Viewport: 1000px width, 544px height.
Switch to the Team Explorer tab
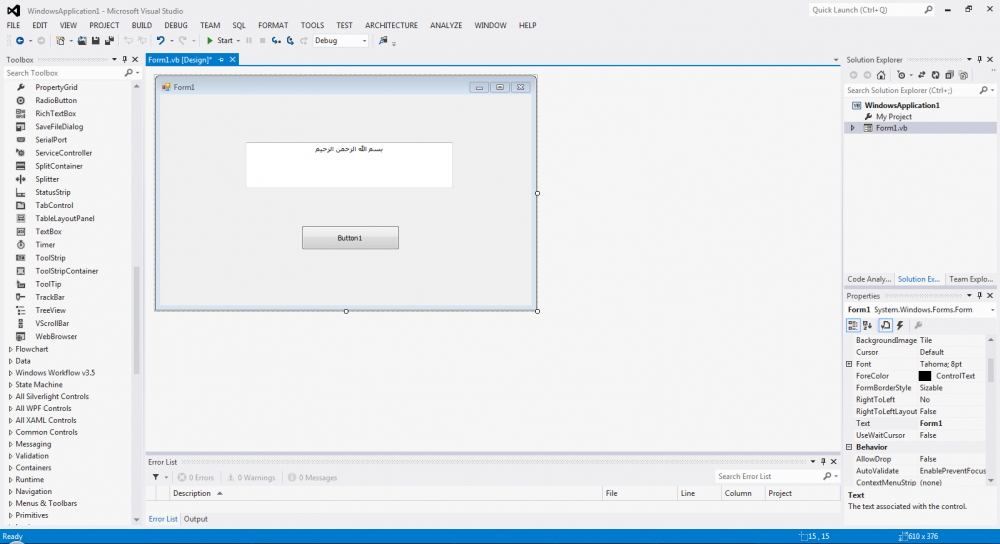pyautogui.click(x=971, y=279)
